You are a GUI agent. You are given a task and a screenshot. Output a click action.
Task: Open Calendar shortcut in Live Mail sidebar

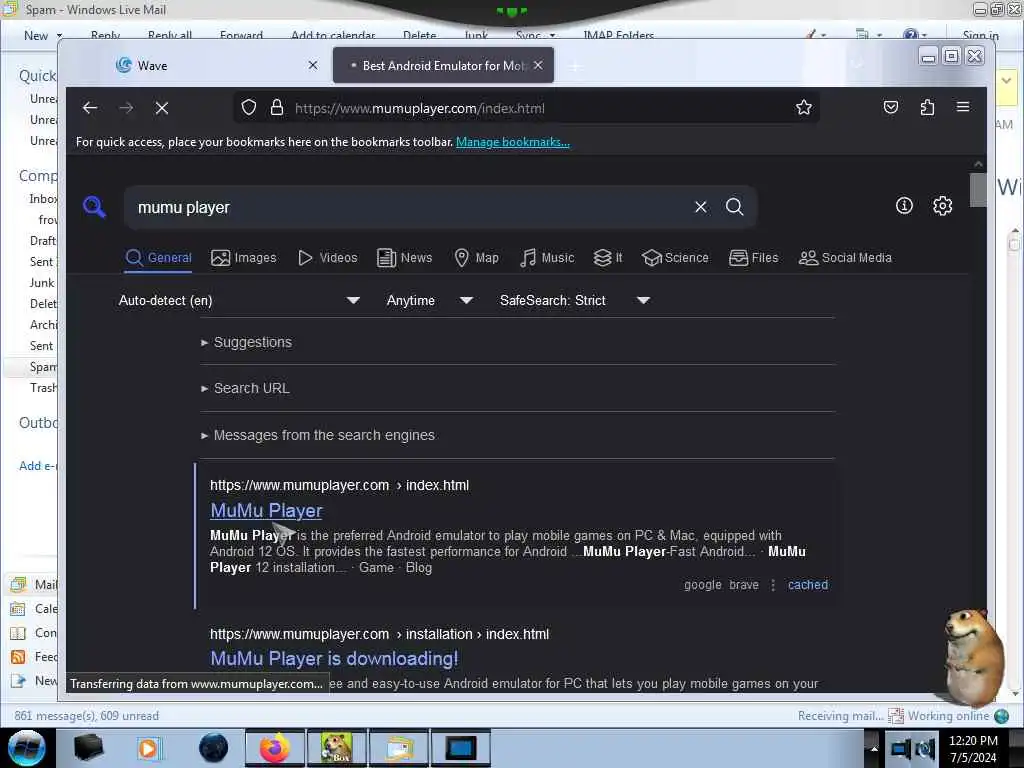(34, 609)
